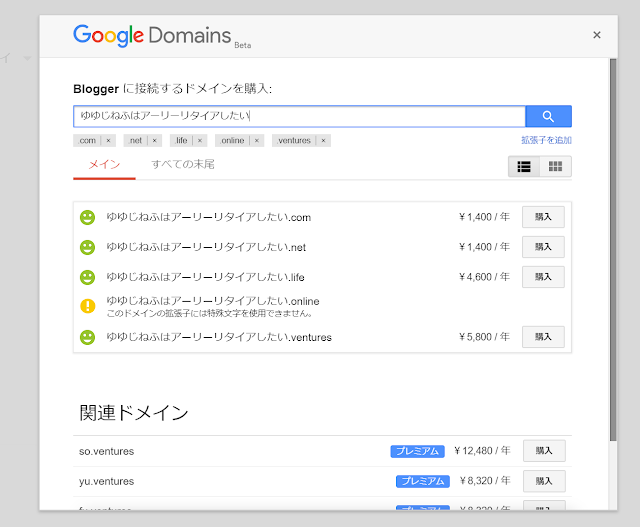
Task: Buy yu.ventures premium domain
Action: pos(544,481)
